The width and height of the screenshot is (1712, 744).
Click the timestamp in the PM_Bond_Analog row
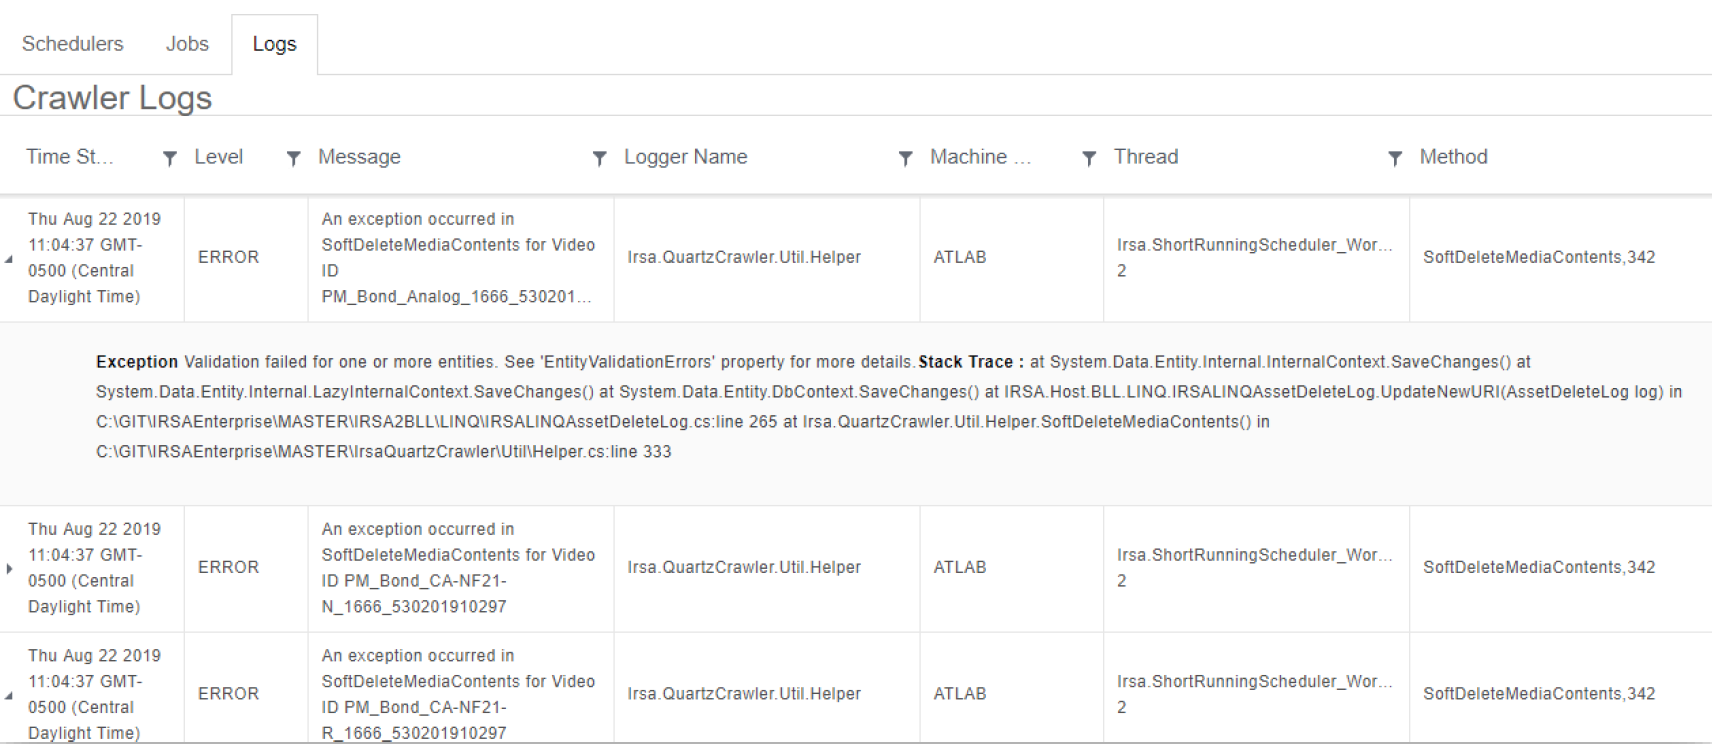click(94, 258)
